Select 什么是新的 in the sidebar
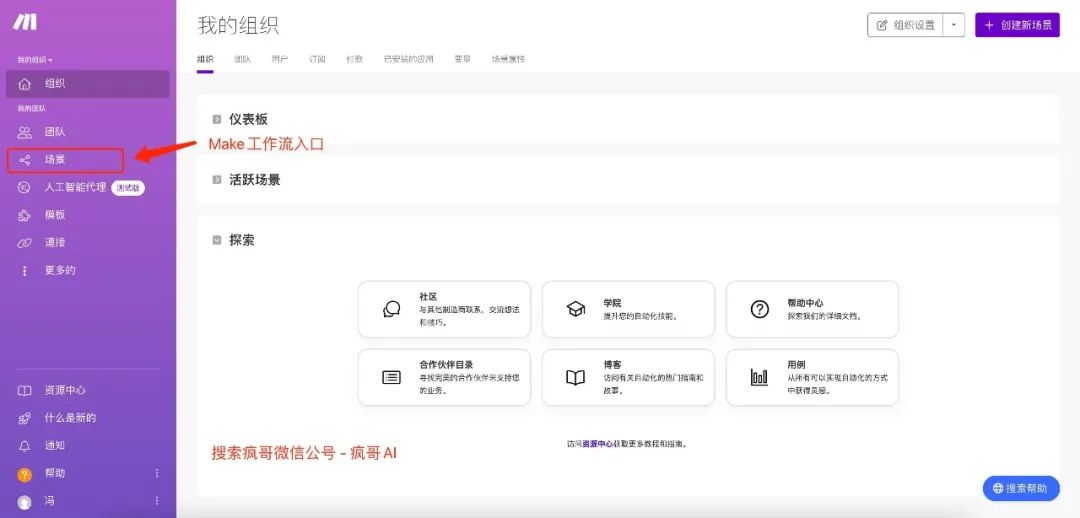Viewport: 1080px width, 518px height. tap(87, 418)
